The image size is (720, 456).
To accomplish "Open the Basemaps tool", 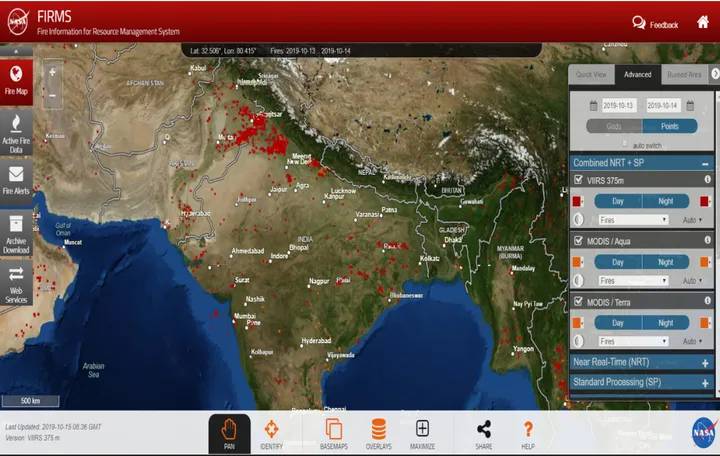I will pyautogui.click(x=334, y=433).
